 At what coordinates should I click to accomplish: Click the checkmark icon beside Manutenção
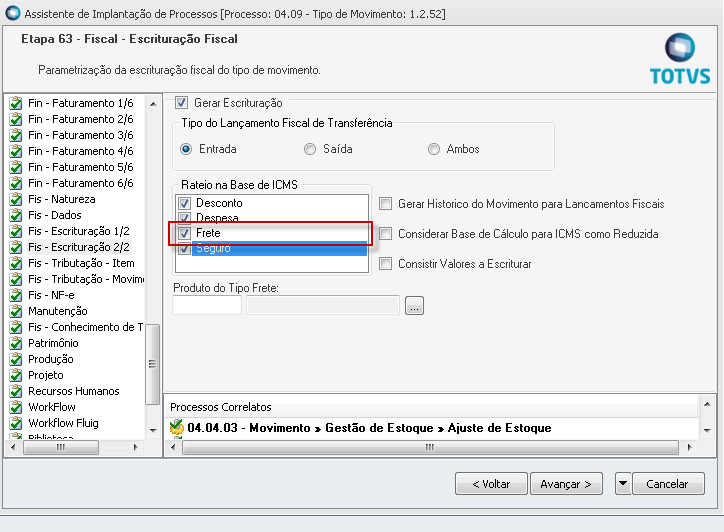point(16,311)
